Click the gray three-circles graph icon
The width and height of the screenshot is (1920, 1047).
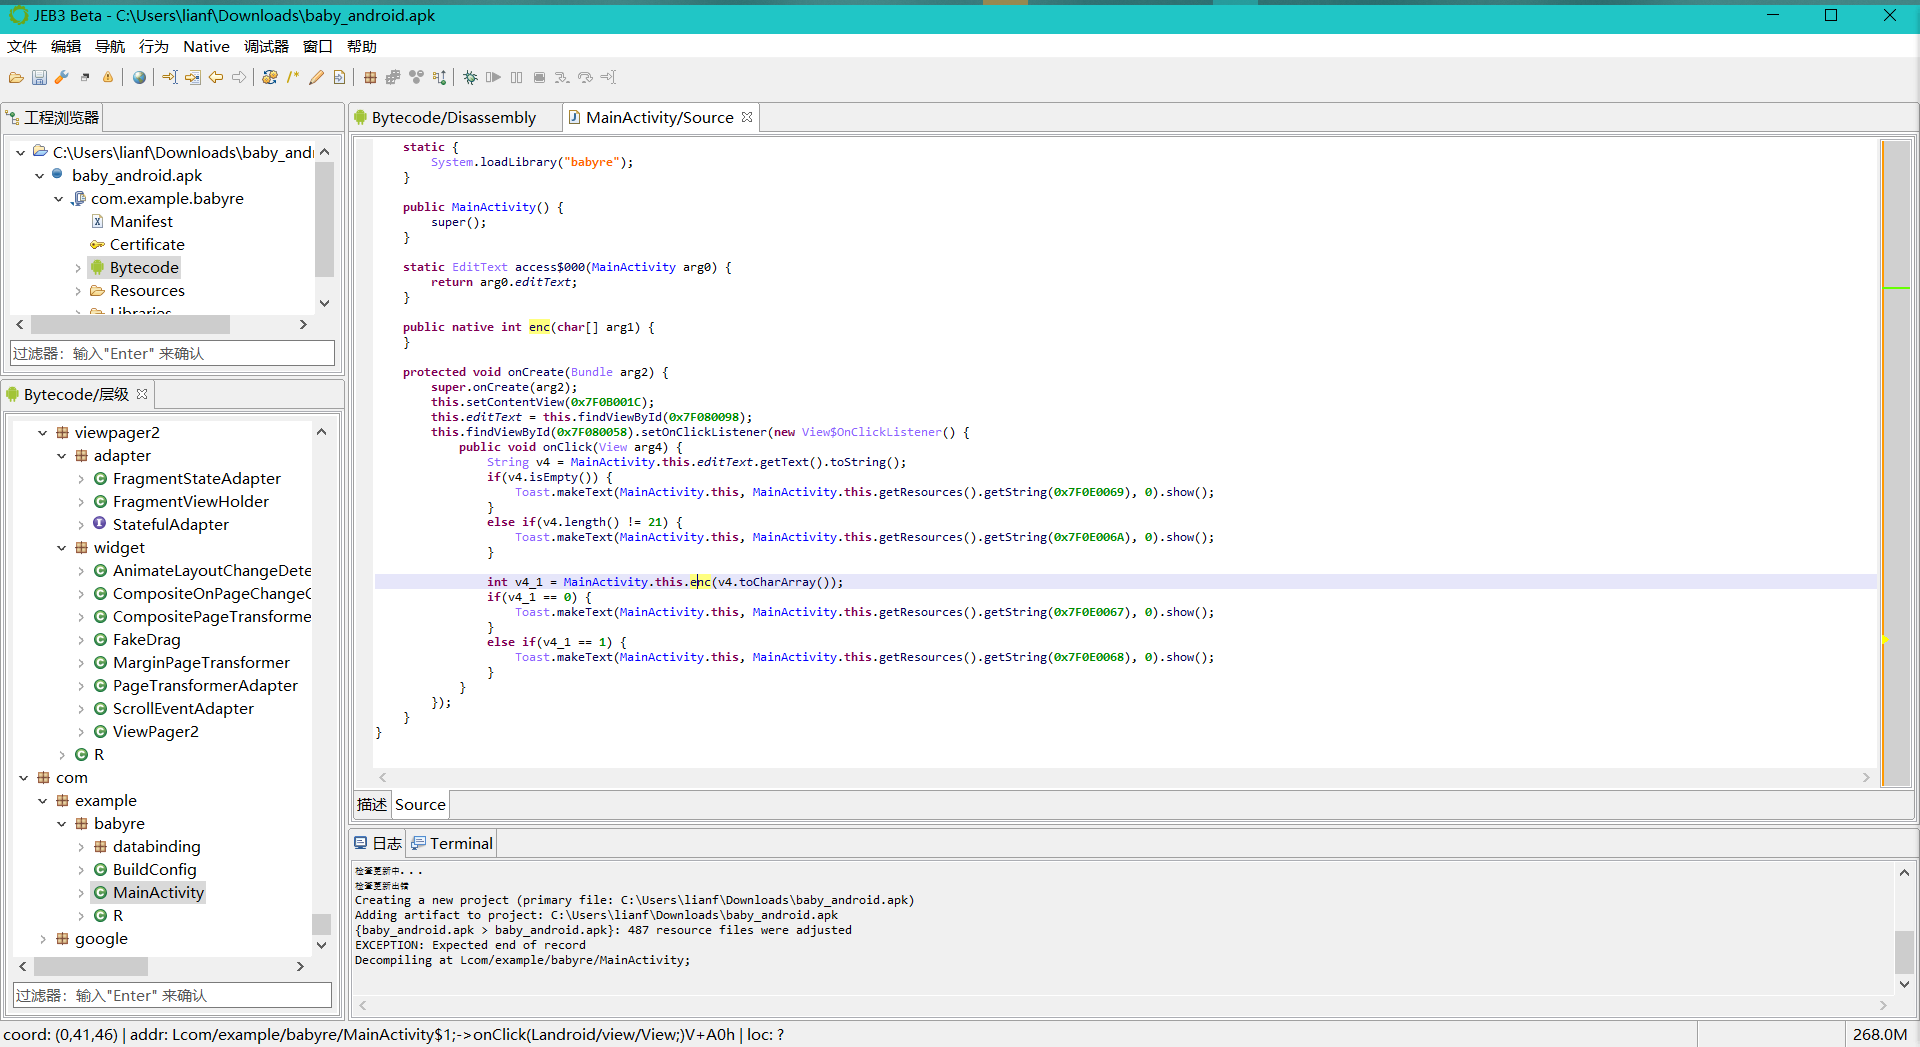coord(416,78)
